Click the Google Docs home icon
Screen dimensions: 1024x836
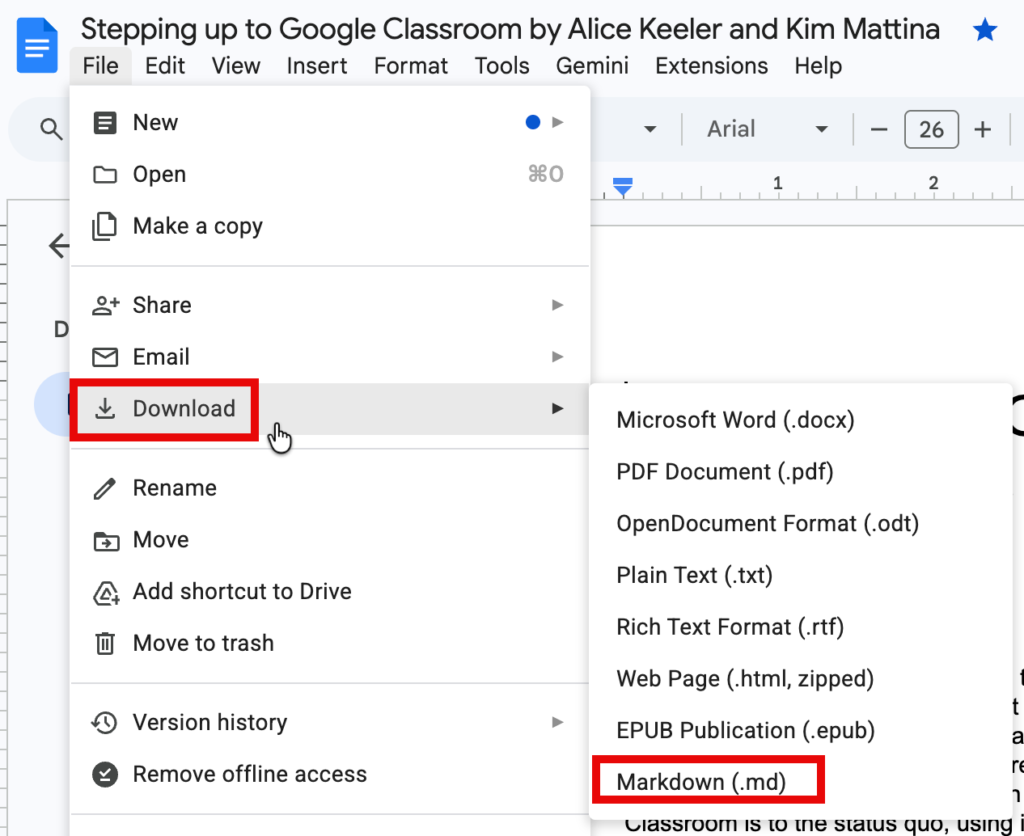(37, 46)
